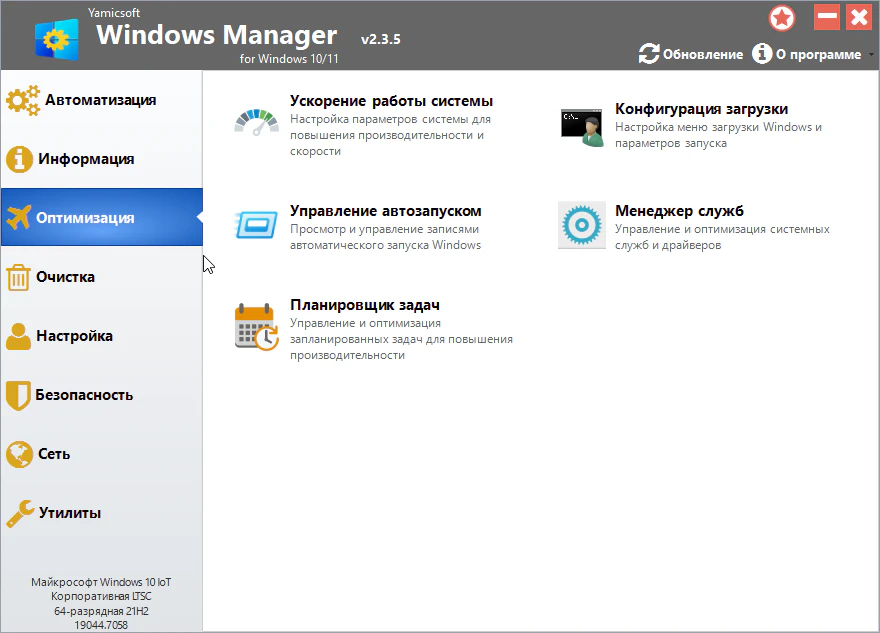Click the autostart manager window icon
Image resolution: width=880 pixels, height=633 pixels.
257,224
